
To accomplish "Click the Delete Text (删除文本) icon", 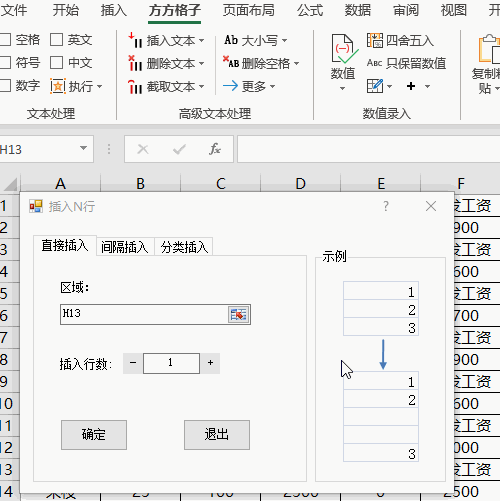I will 135,63.
